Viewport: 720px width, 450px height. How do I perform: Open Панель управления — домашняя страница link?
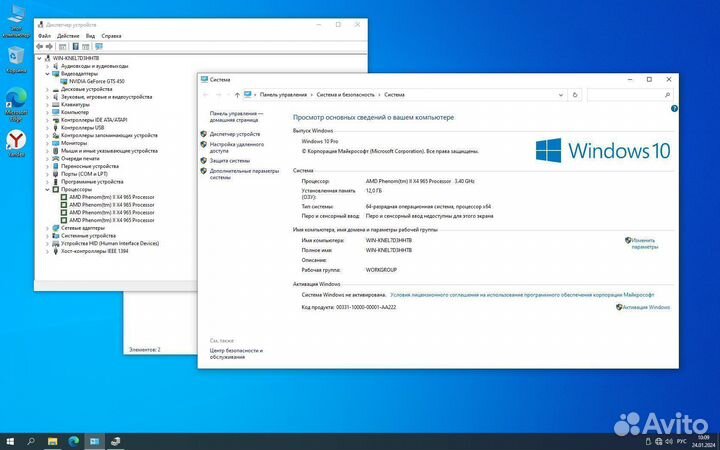click(x=236, y=117)
